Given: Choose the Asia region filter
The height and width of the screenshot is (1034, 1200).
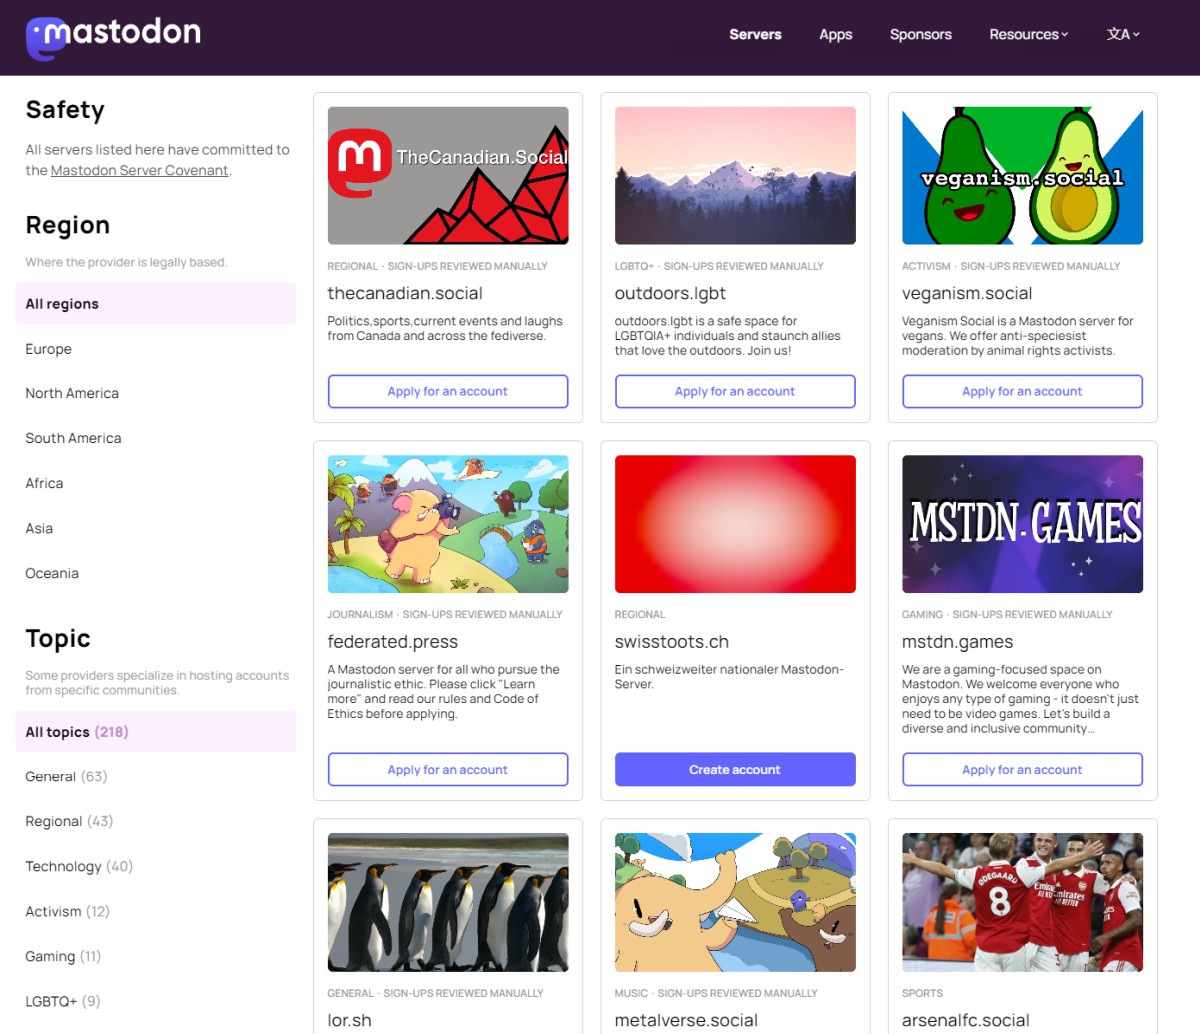Looking at the screenshot, I should click(x=39, y=528).
